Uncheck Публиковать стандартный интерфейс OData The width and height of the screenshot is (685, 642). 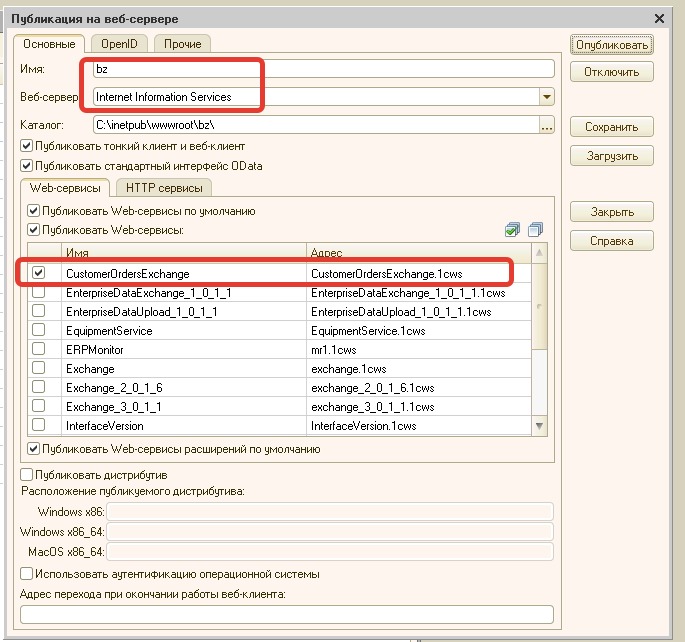(27, 166)
